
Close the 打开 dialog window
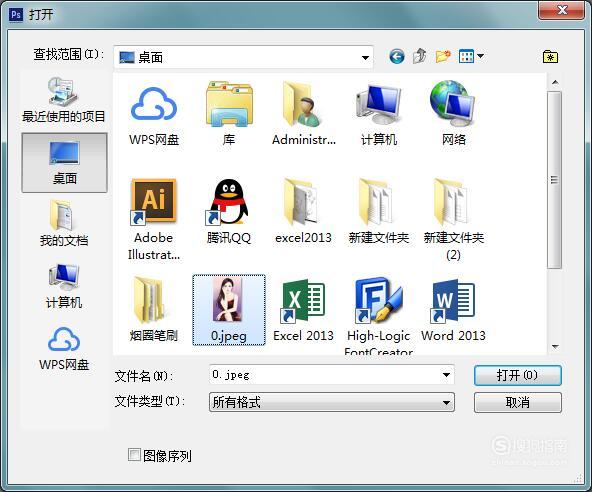pos(562,10)
